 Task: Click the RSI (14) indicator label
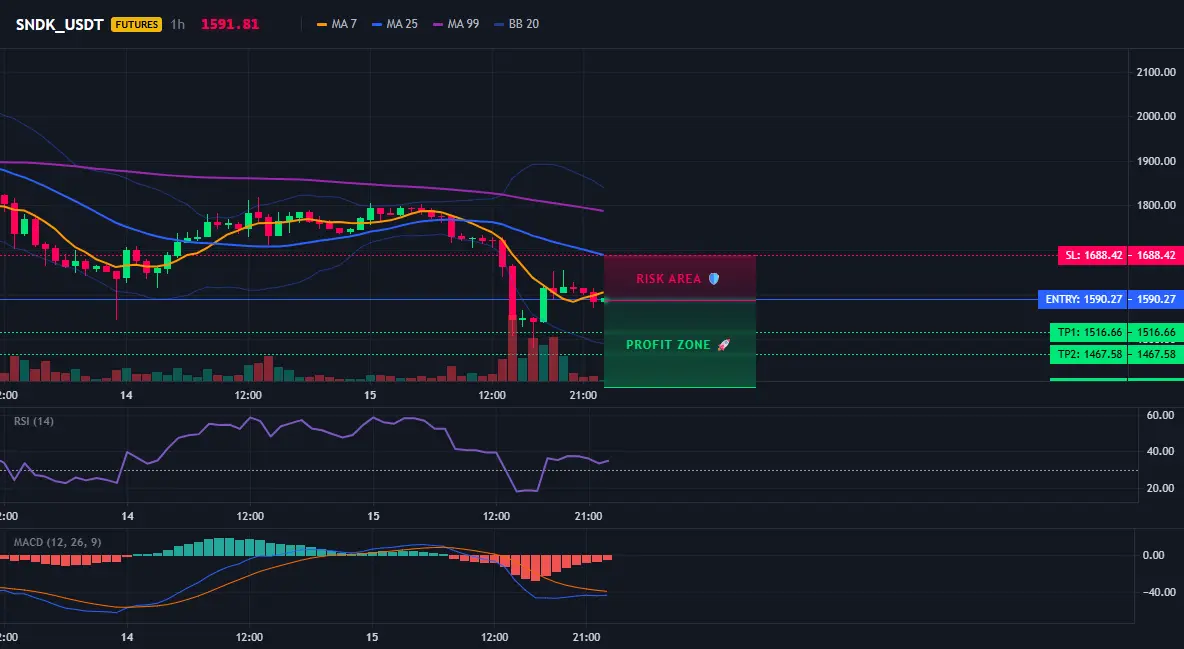pos(34,421)
